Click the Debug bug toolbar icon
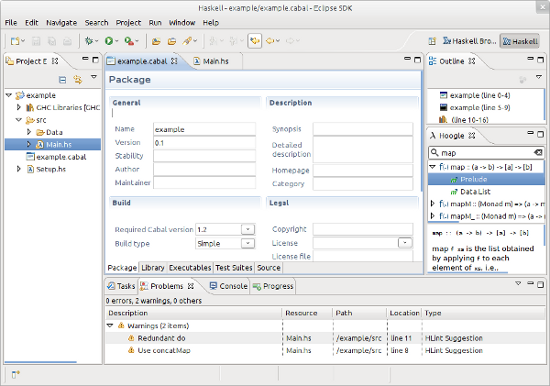Image resolution: width=550 pixels, height=386 pixels. point(89,41)
